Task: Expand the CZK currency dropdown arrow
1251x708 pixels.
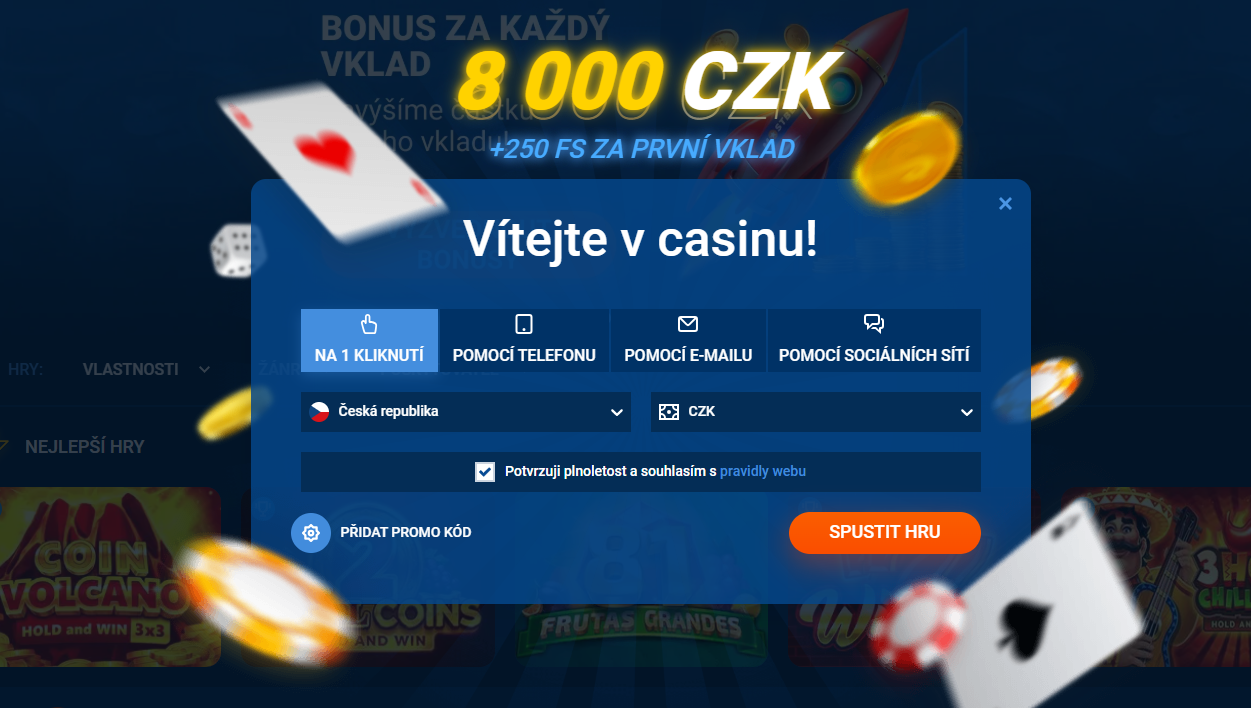Action: pos(967,412)
